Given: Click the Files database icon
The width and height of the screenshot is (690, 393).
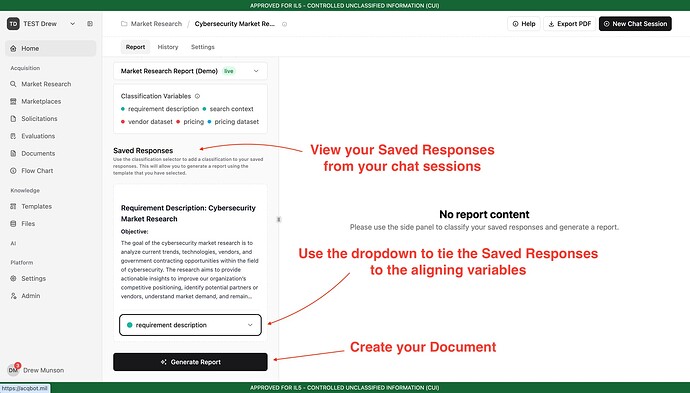Looking at the screenshot, I should (13, 224).
